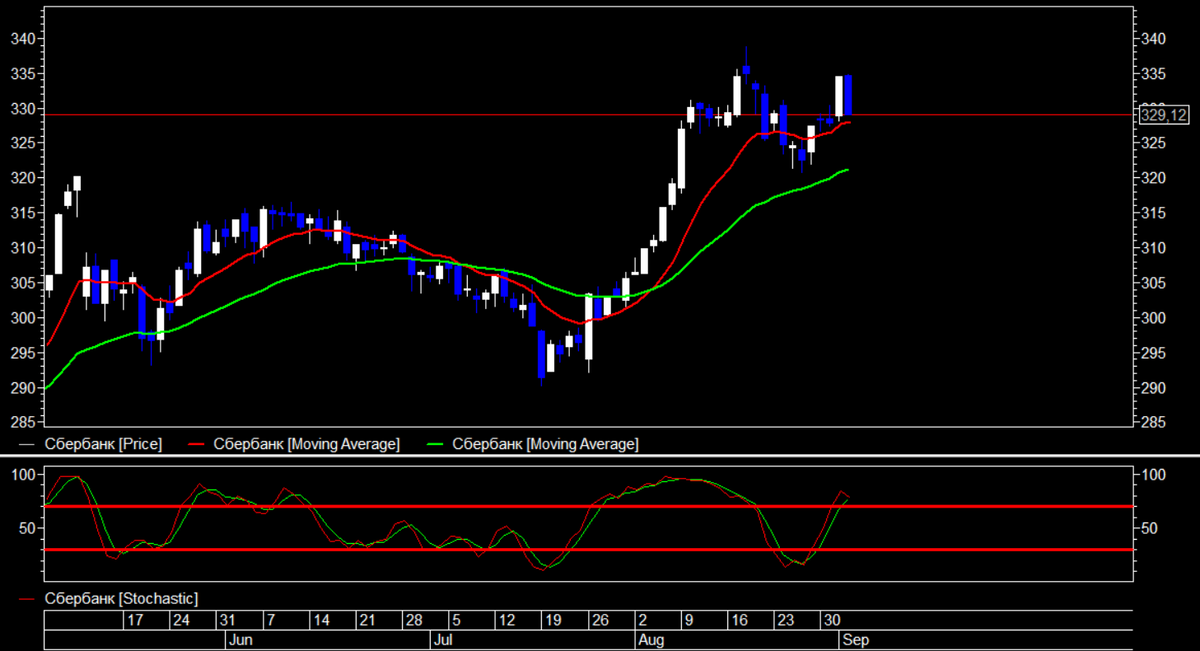Click the 290 label on left price axis
The width and height of the screenshot is (1200, 651).
tap(23, 388)
